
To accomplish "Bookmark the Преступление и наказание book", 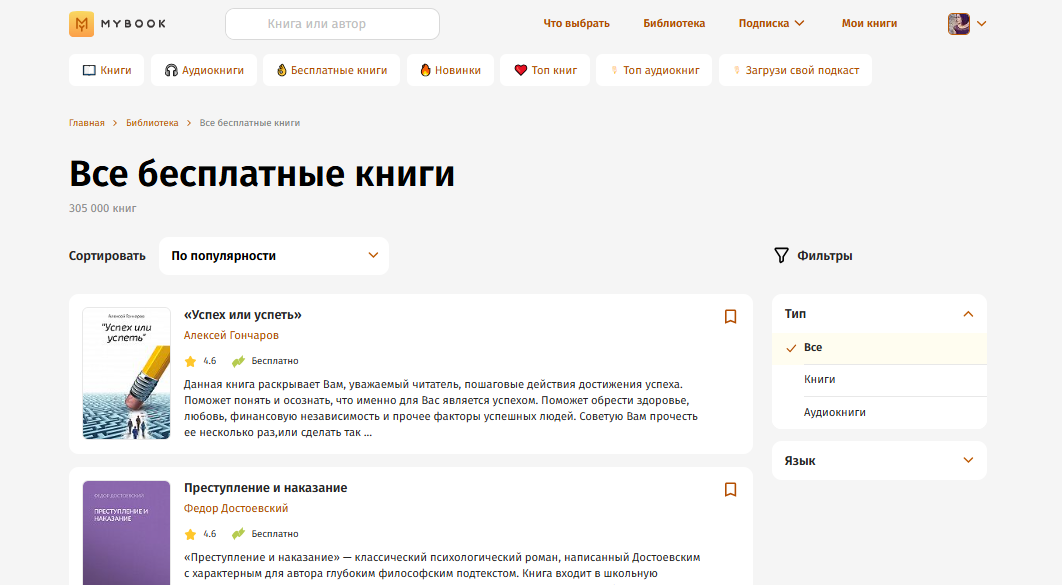I will coord(730,489).
